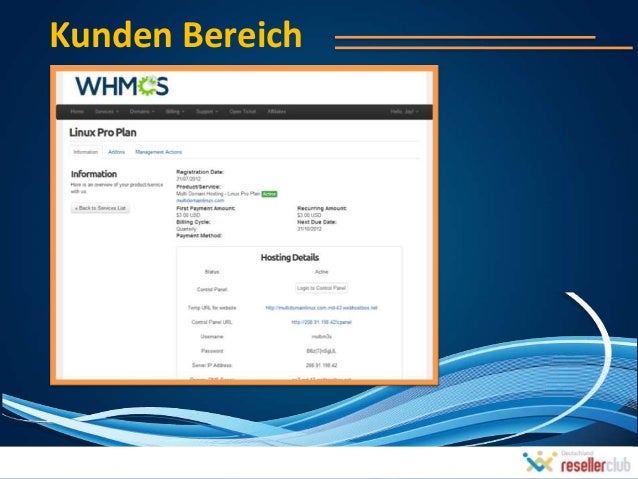Viewport: 638px width, 479px height.
Task: Open the Control Panel URL cpanel link
Action: point(321,322)
